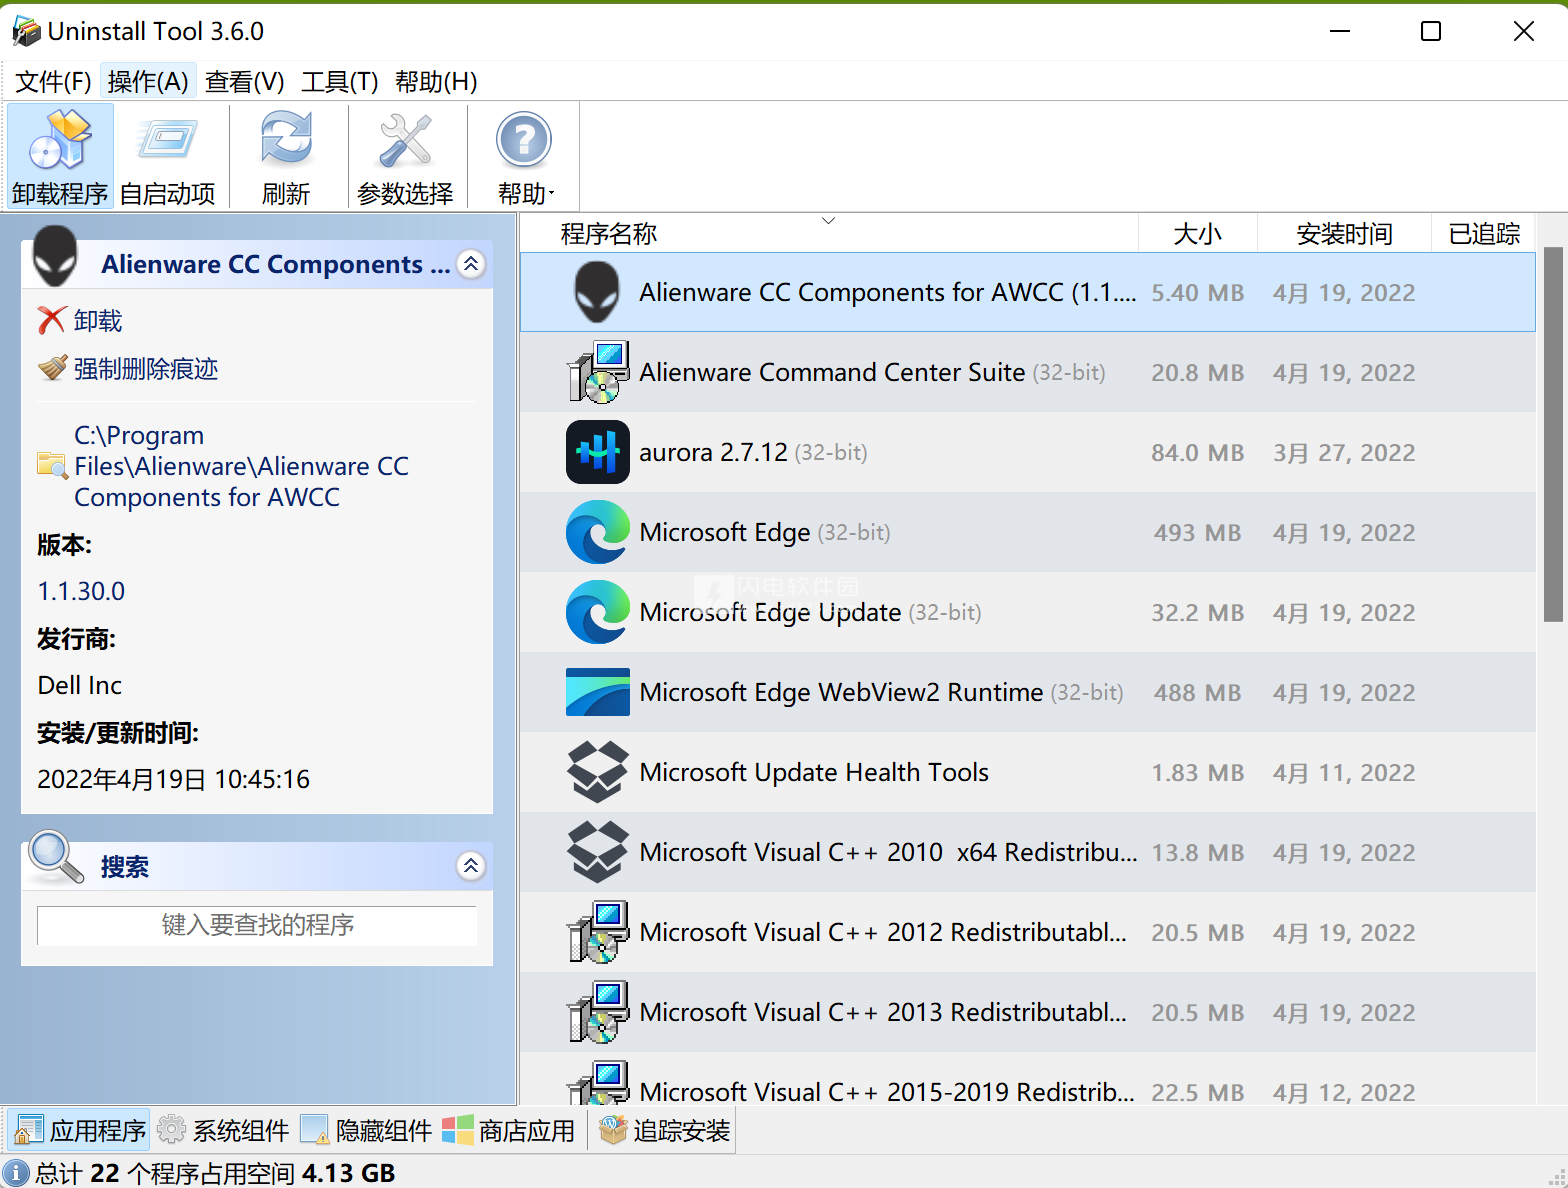Click the 追踪安装 traced install button
Viewport: 1568px width, 1188px height.
tap(665, 1131)
